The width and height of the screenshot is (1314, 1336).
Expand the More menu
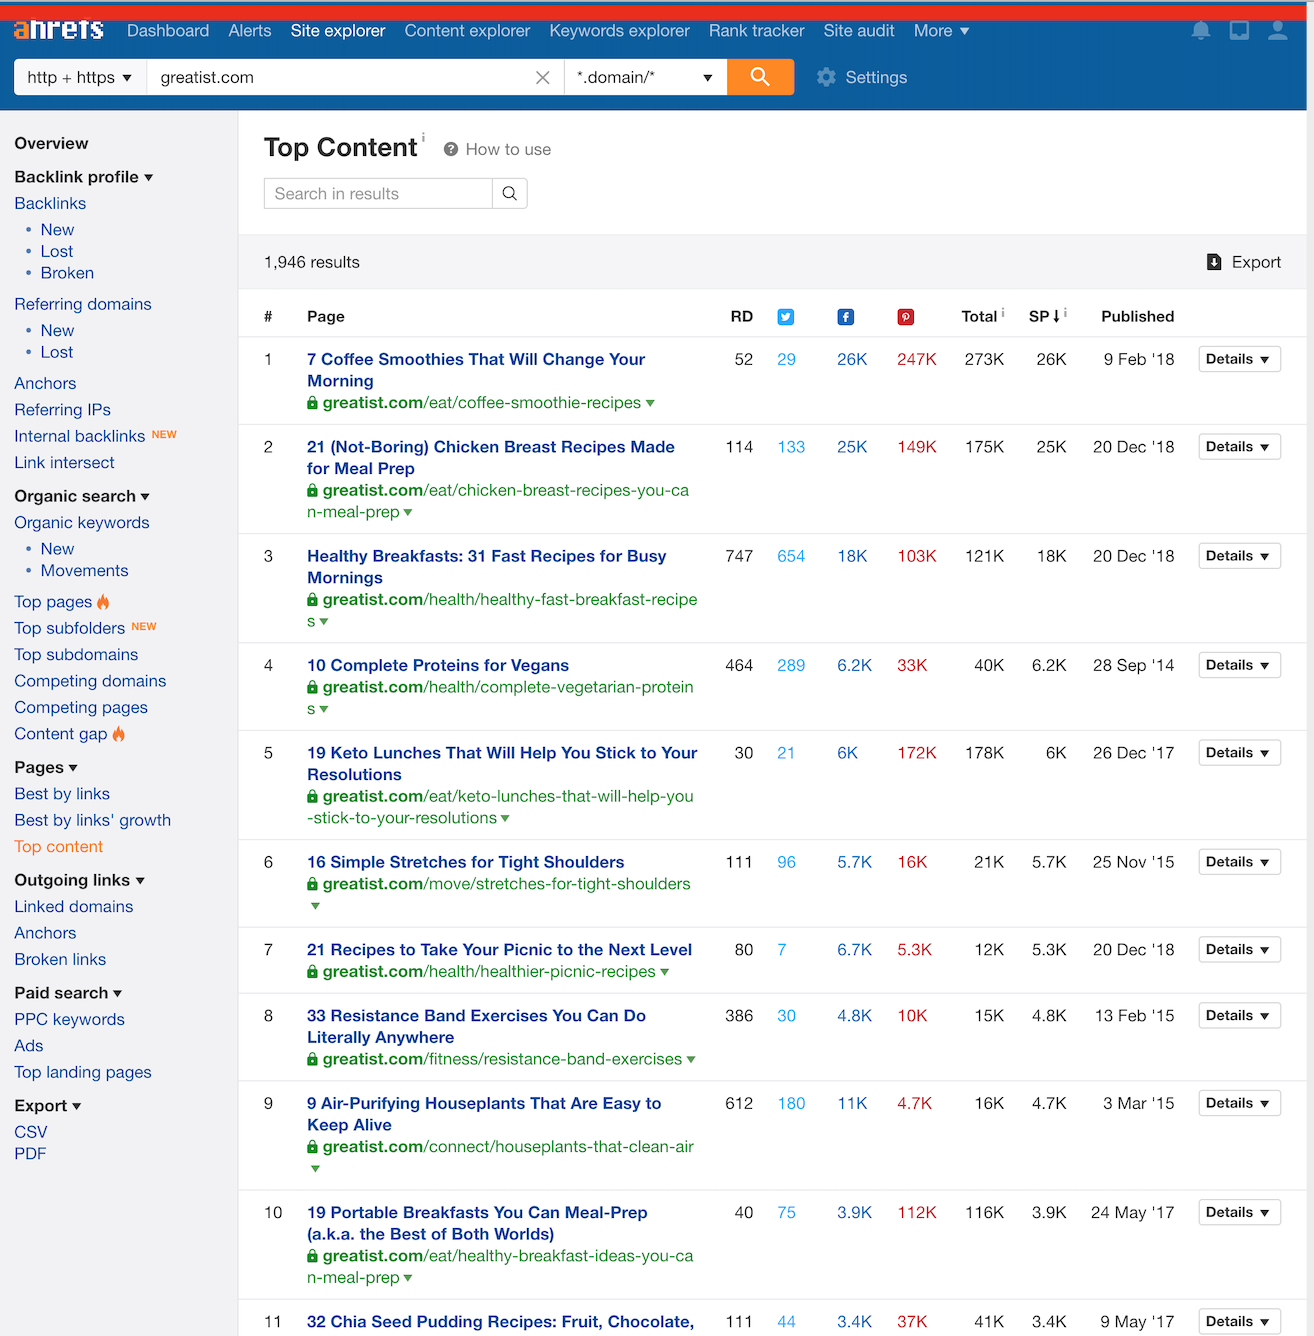tap(941, 31)
